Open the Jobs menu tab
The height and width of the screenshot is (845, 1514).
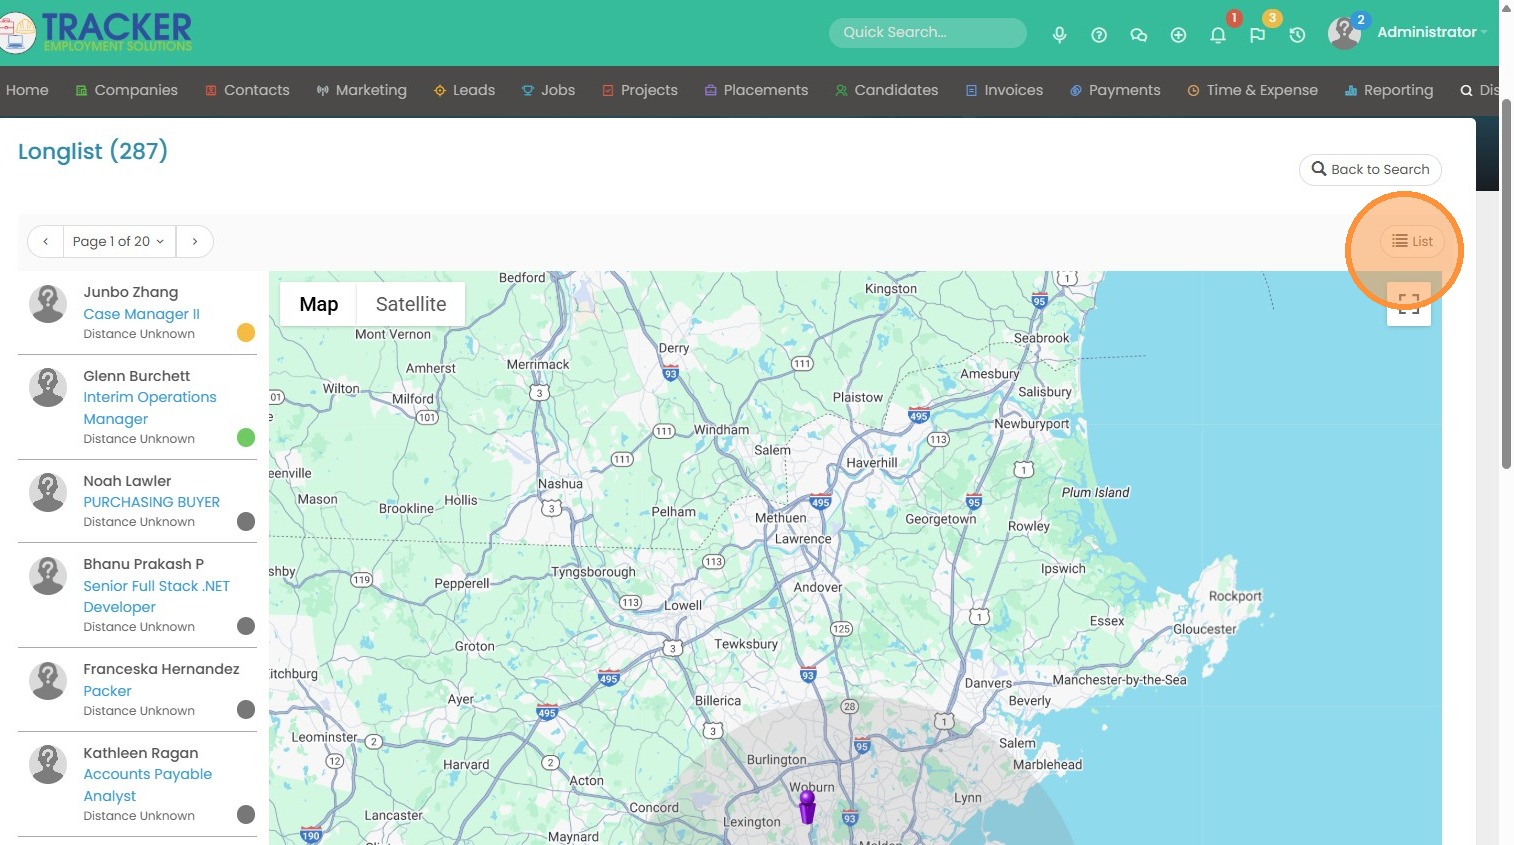[548, 90]
